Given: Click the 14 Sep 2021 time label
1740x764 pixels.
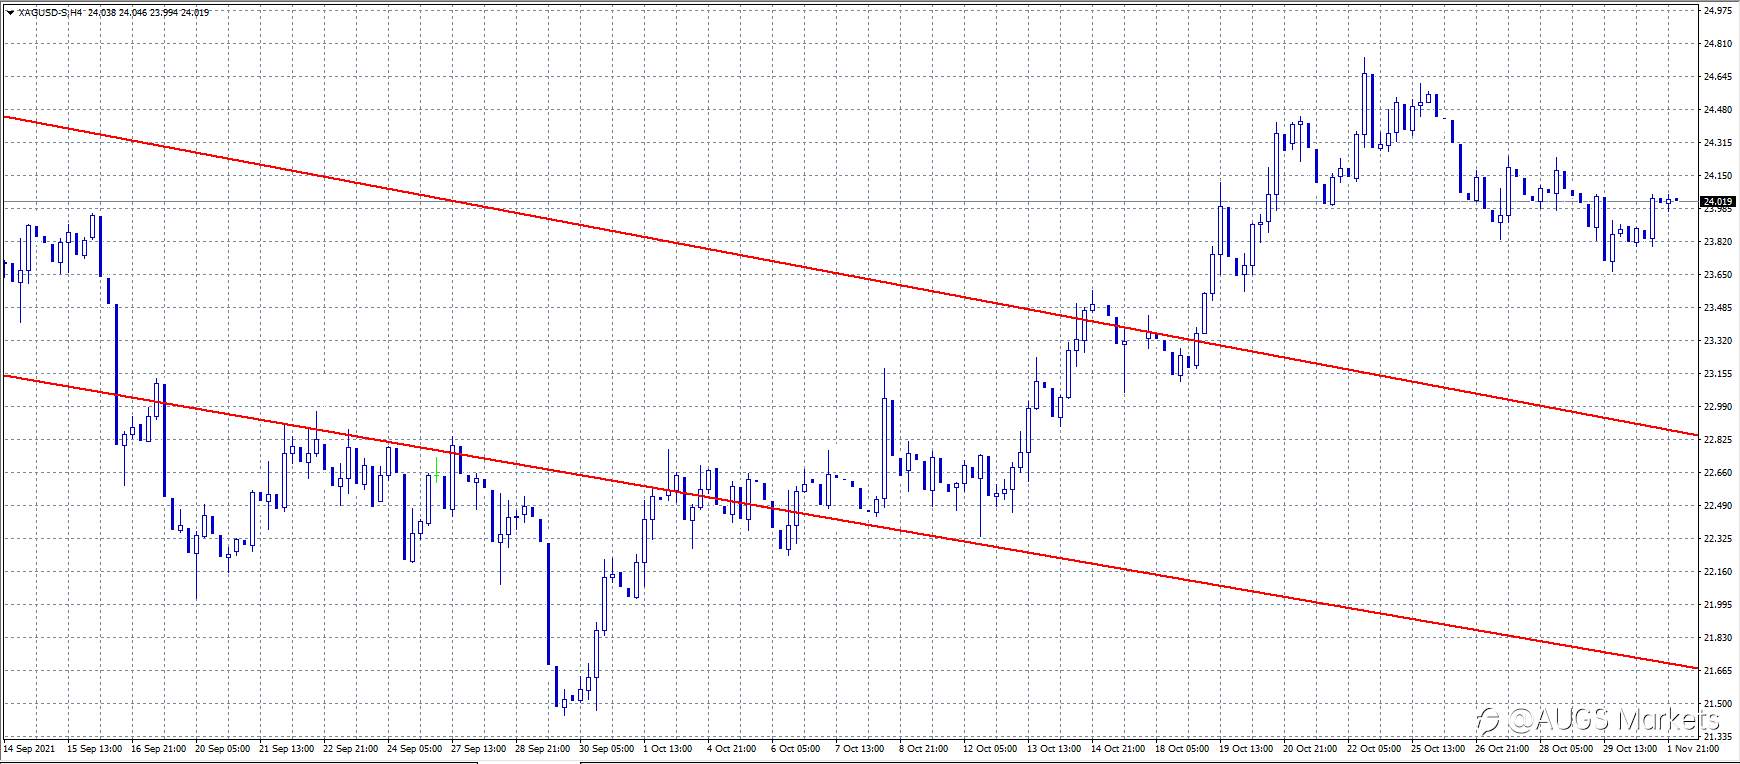Looking at the screenshot, I should 27,748.
